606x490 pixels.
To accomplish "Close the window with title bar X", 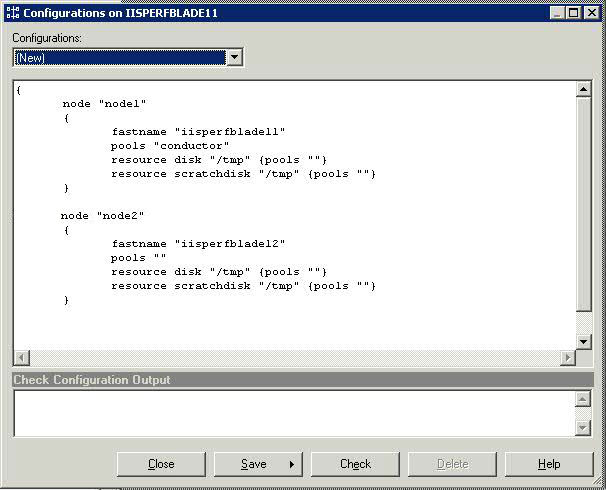I will coord(592,13).
